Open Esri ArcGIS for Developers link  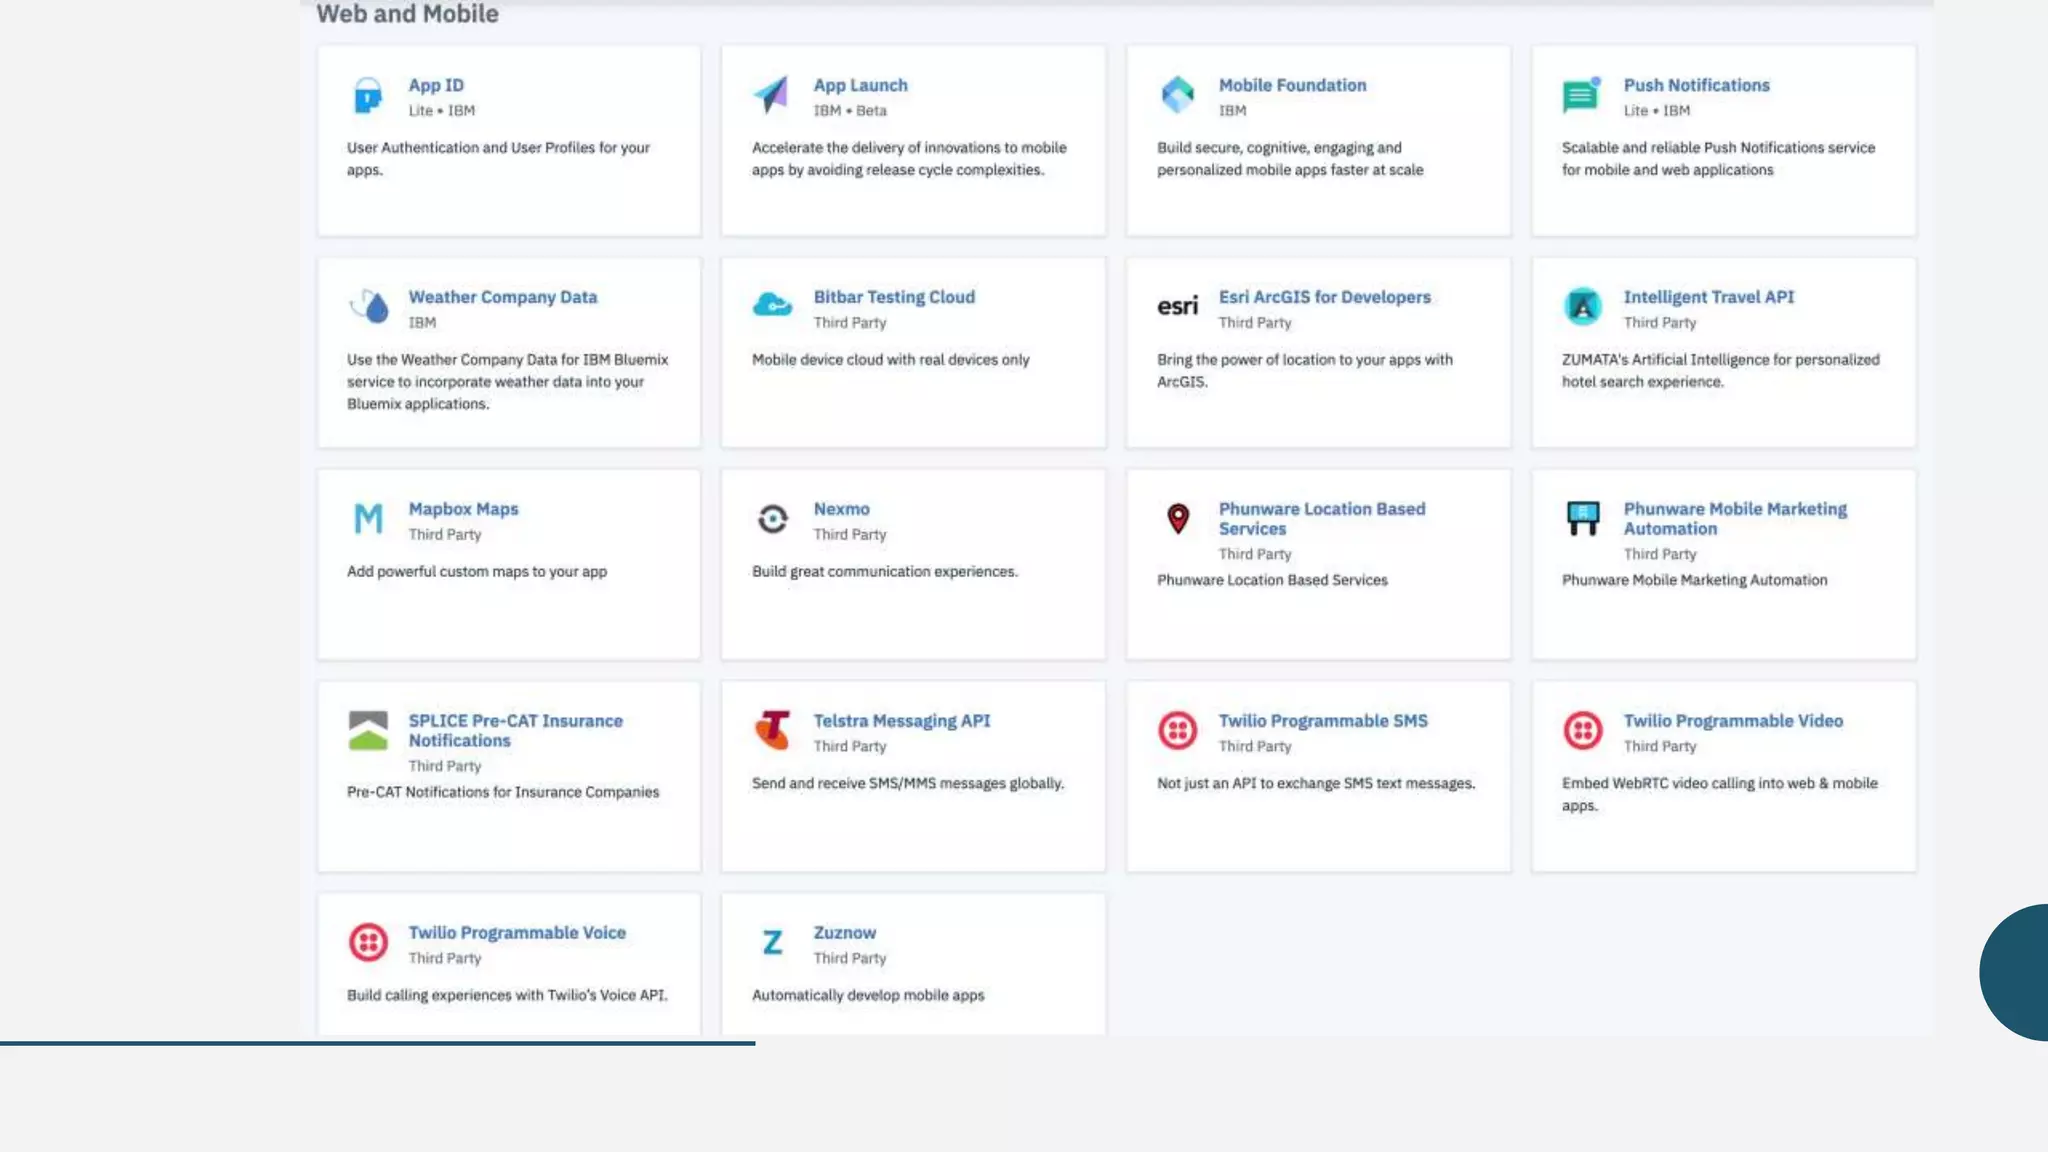click(x=1324, y=297)
